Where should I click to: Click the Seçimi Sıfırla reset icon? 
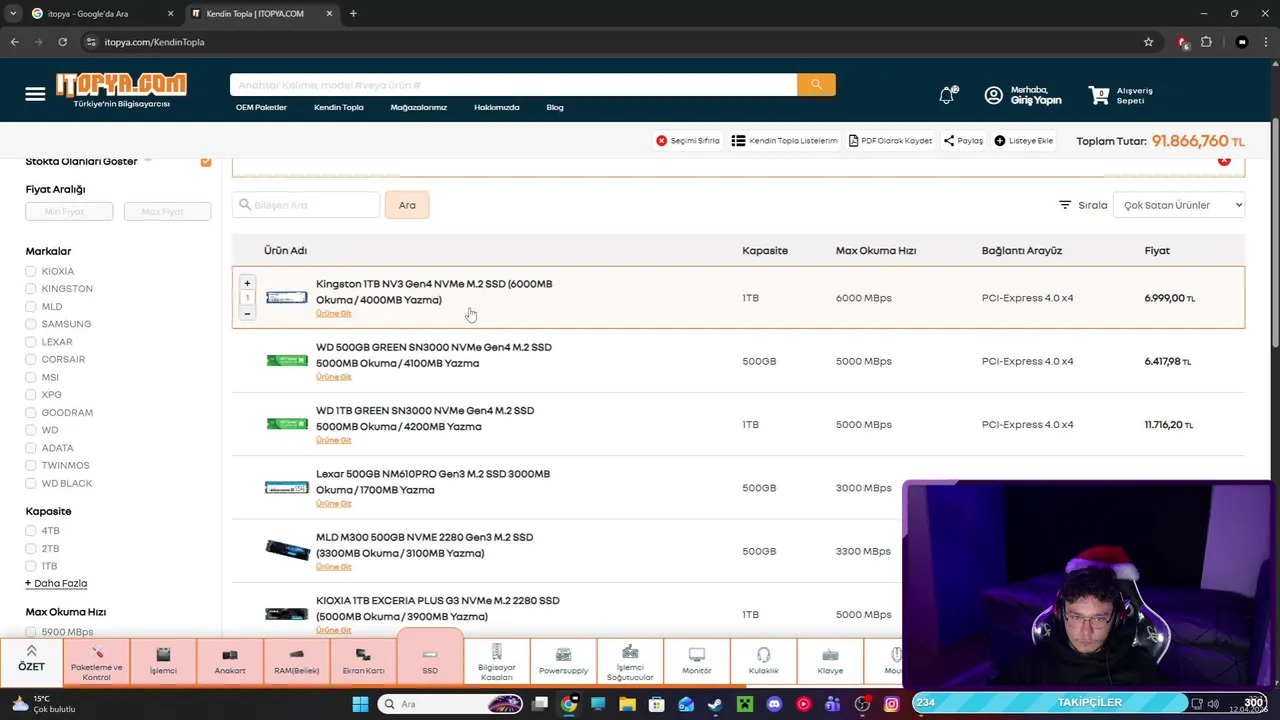click(661, 141)
